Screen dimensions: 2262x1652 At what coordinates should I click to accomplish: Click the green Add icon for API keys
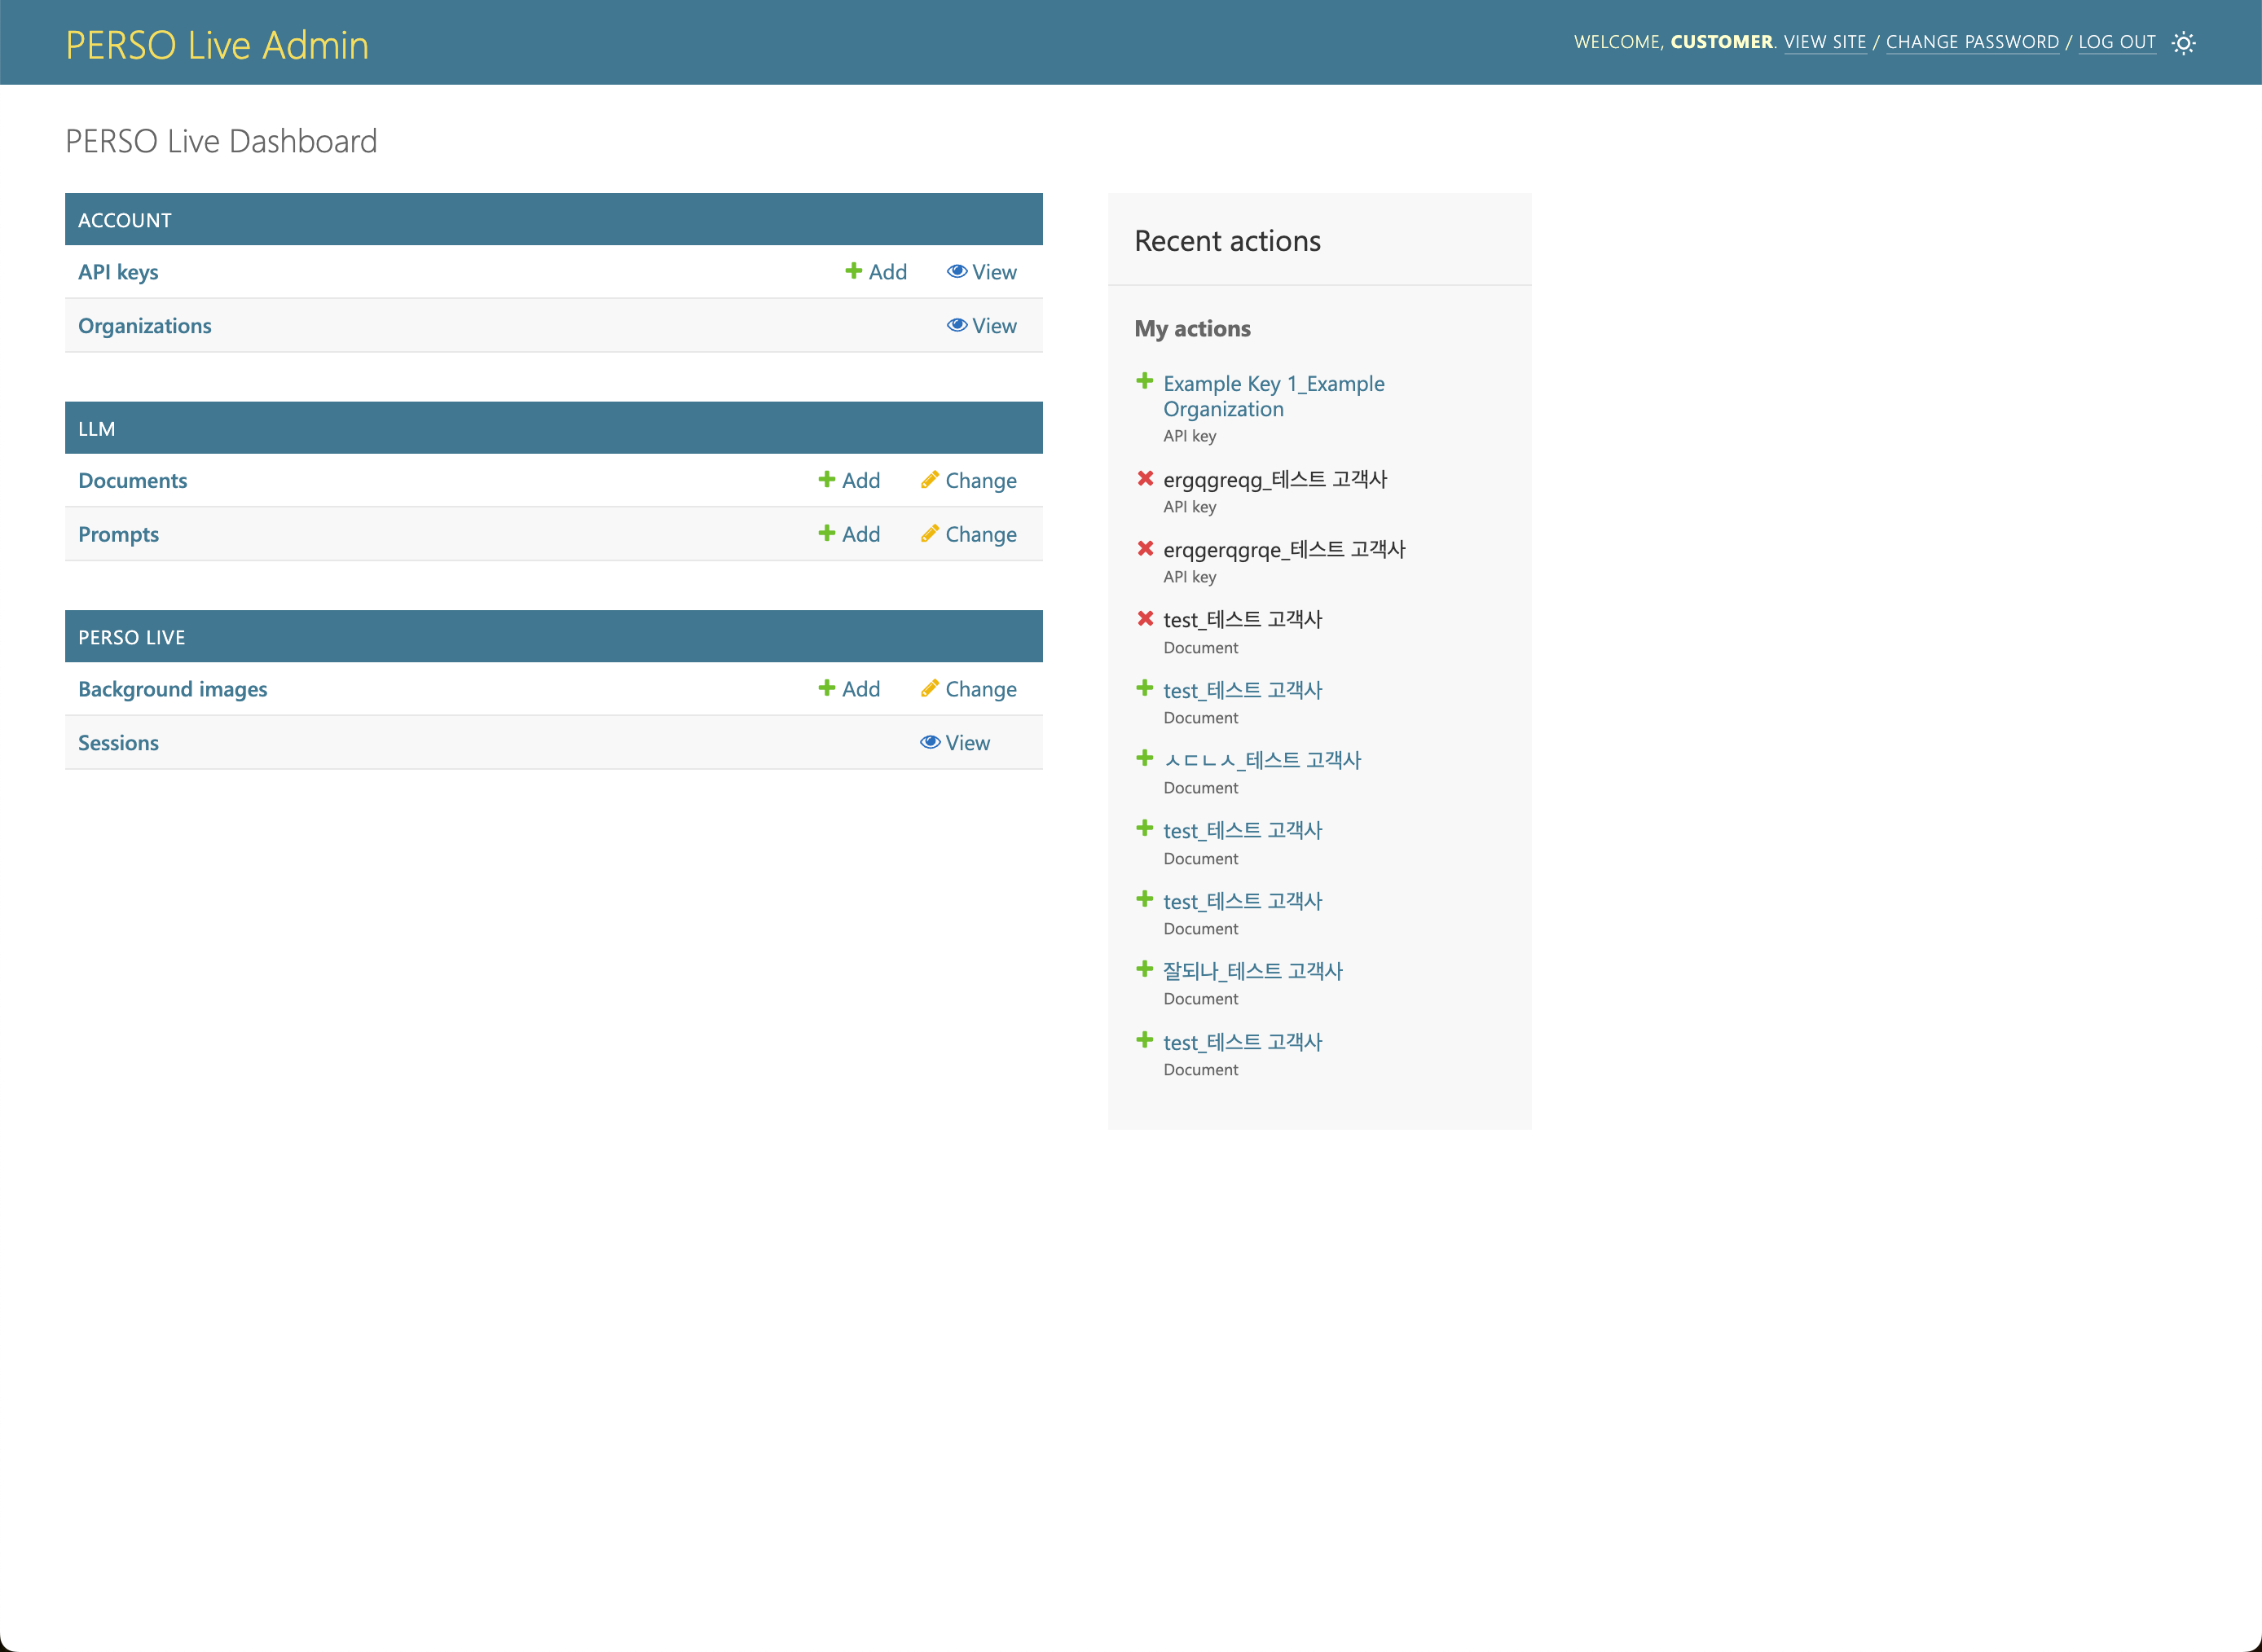coord(855,271)
